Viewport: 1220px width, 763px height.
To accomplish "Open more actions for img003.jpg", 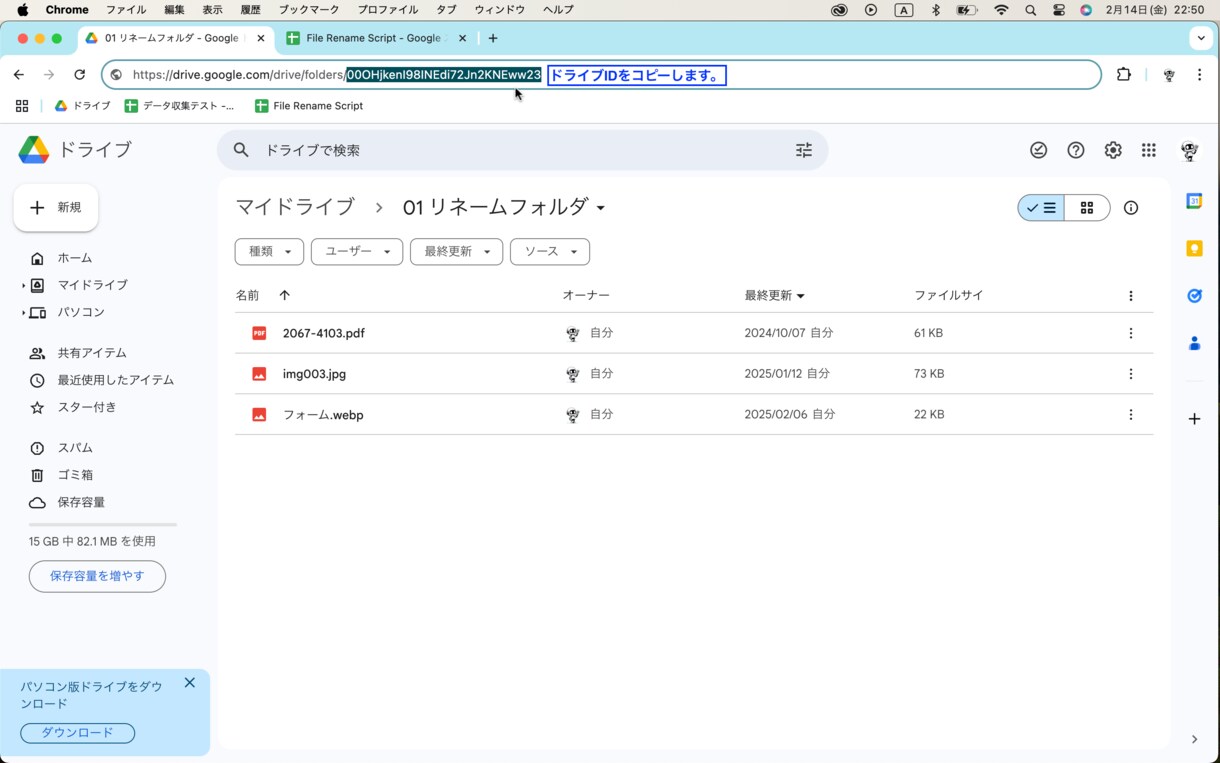I will click(1131, 374).
